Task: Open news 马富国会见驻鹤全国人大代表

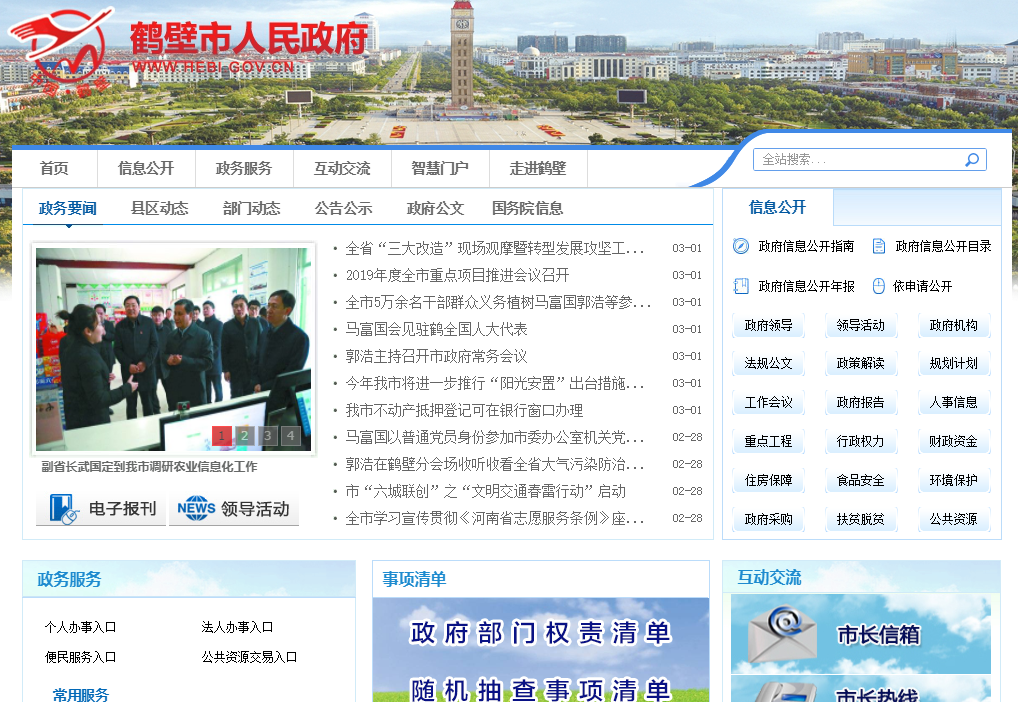Action: 436,329
